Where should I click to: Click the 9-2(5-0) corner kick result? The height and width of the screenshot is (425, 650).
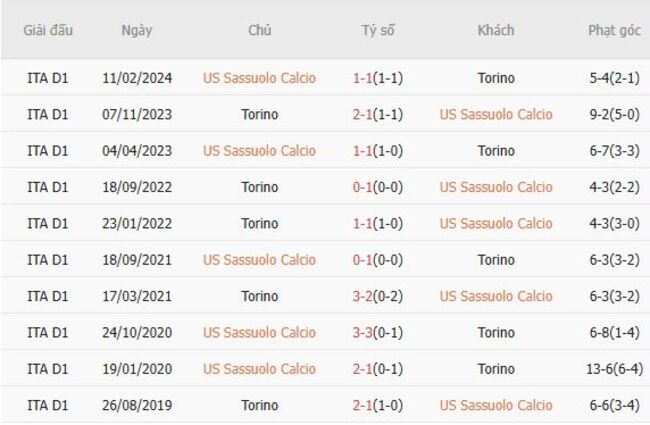click(615, 114)
